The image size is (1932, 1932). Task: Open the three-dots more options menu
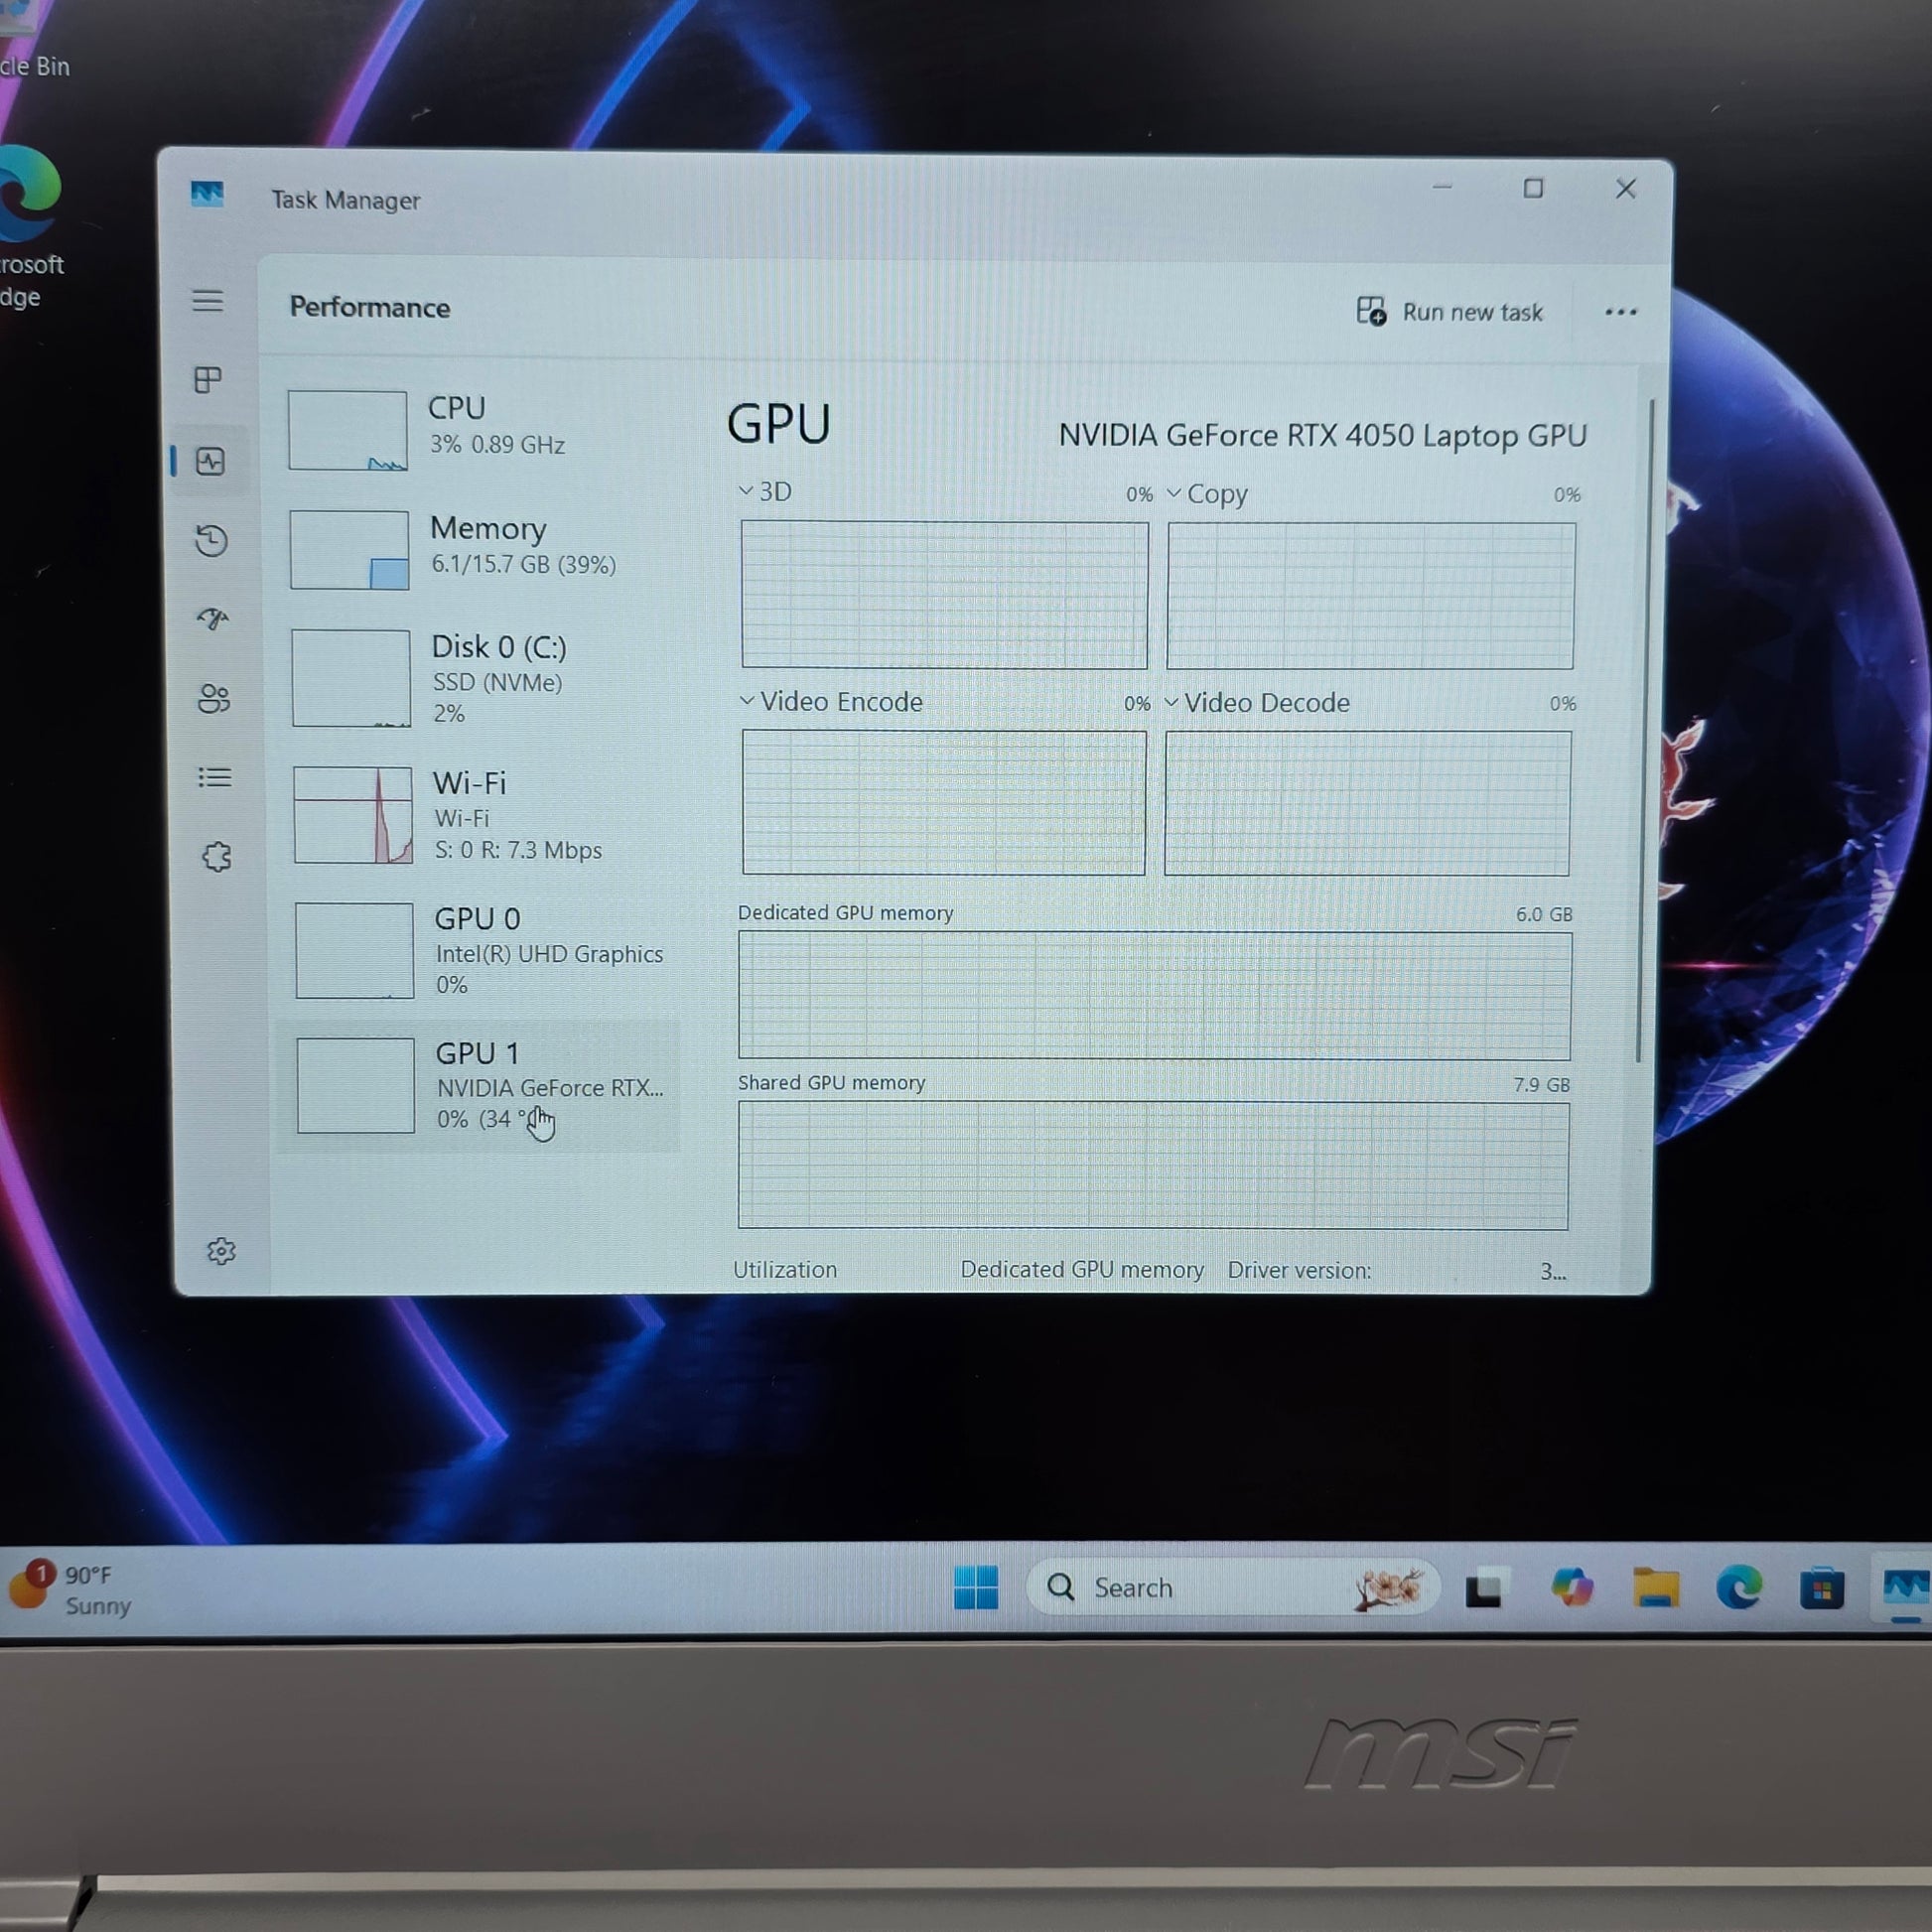click(1620, 312)
